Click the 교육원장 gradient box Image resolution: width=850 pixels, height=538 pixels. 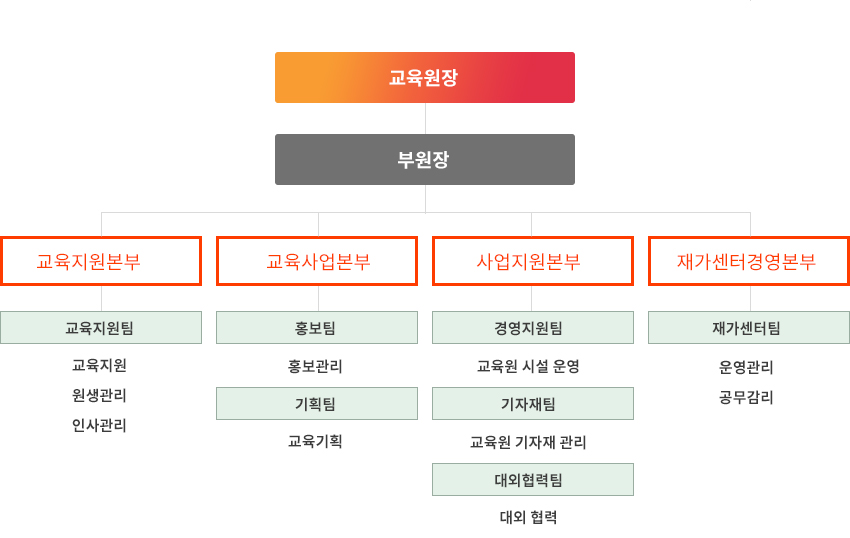tap(424, 78)
